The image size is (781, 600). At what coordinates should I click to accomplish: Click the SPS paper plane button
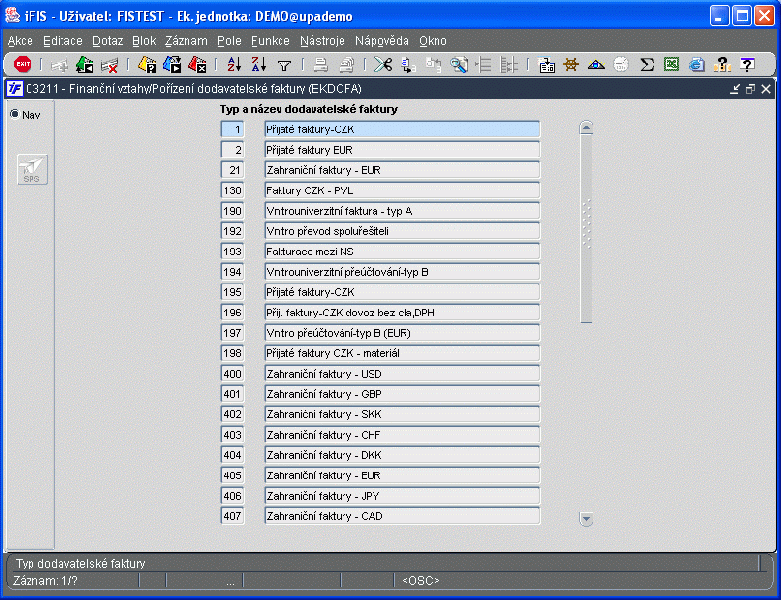point(32,169)
